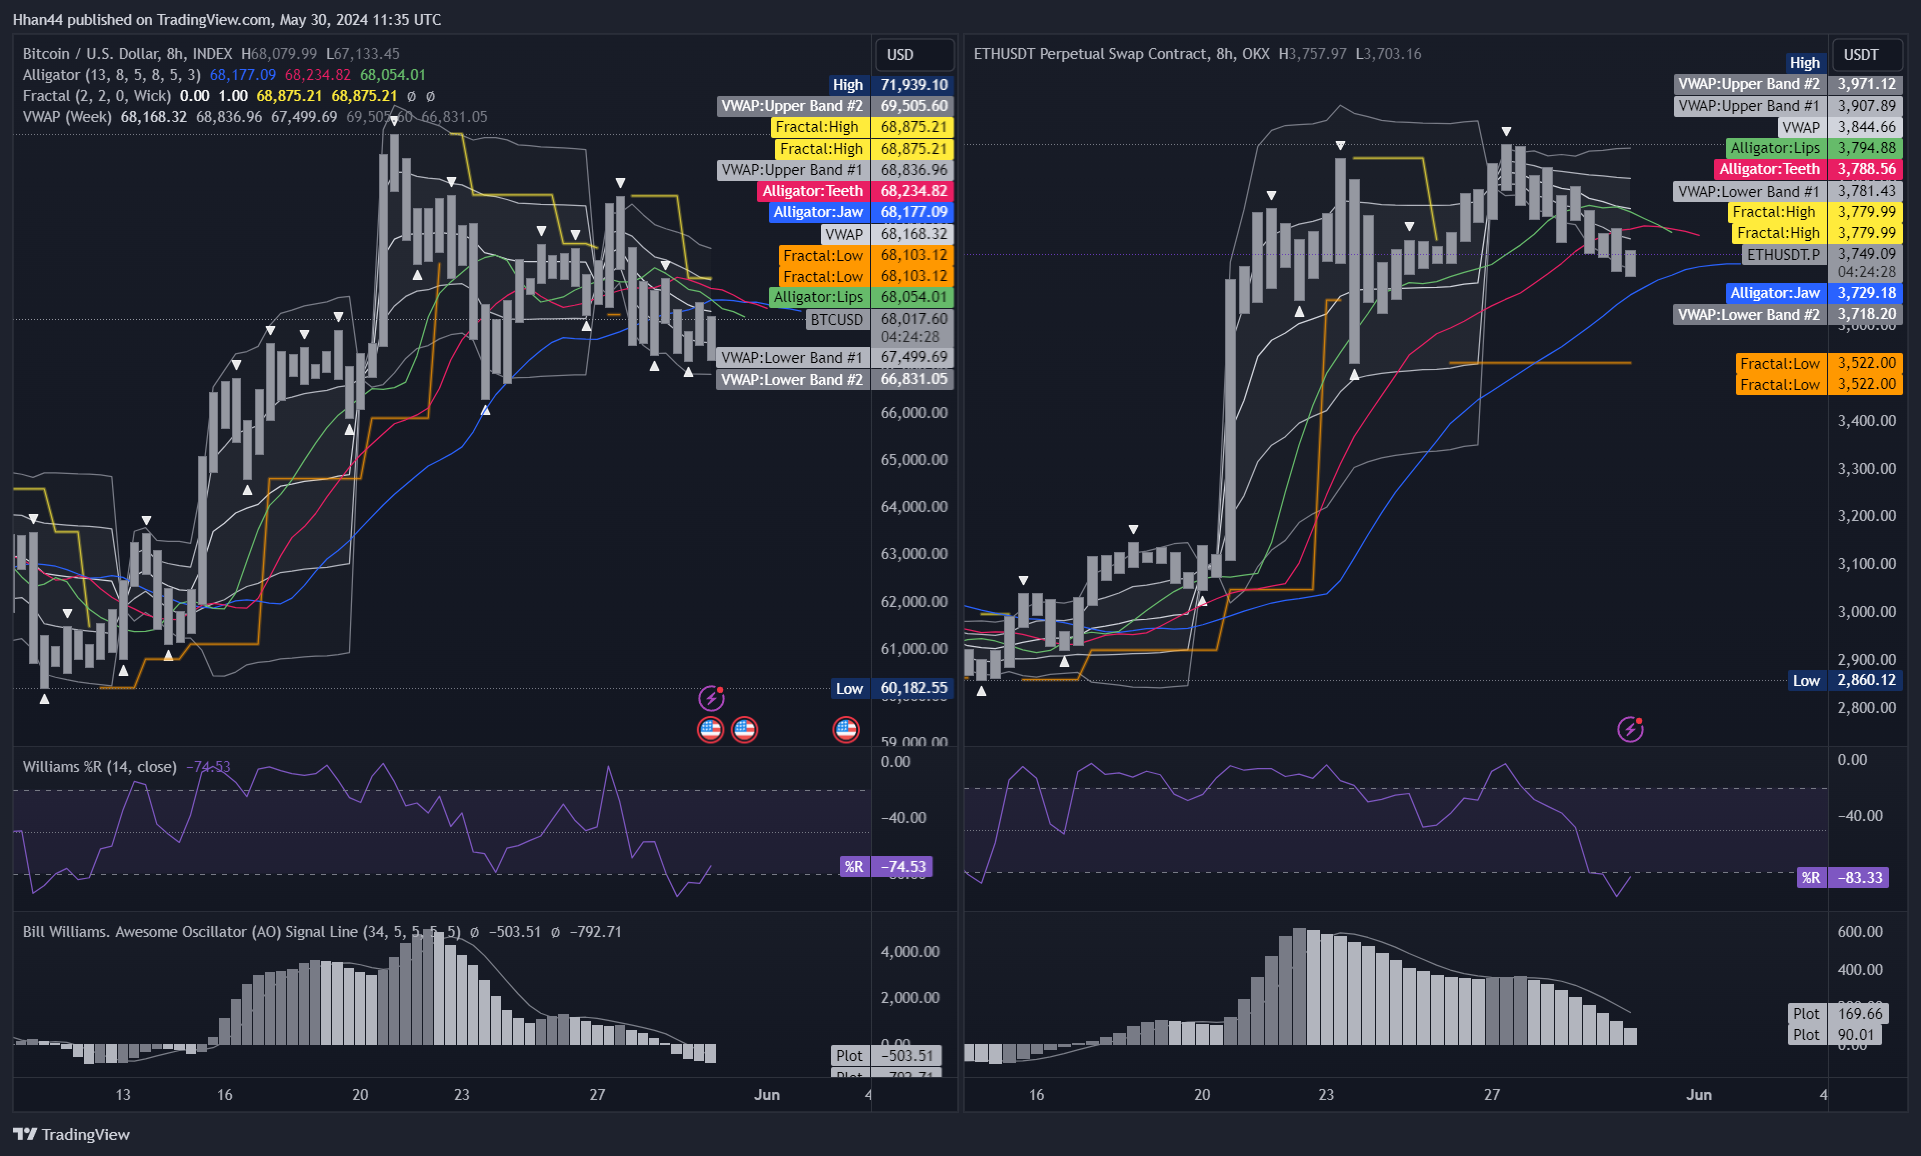Click the Hhan44 published on TradingView.com header
Screen dimensions: 1921x1156
(x=227, y=19)
